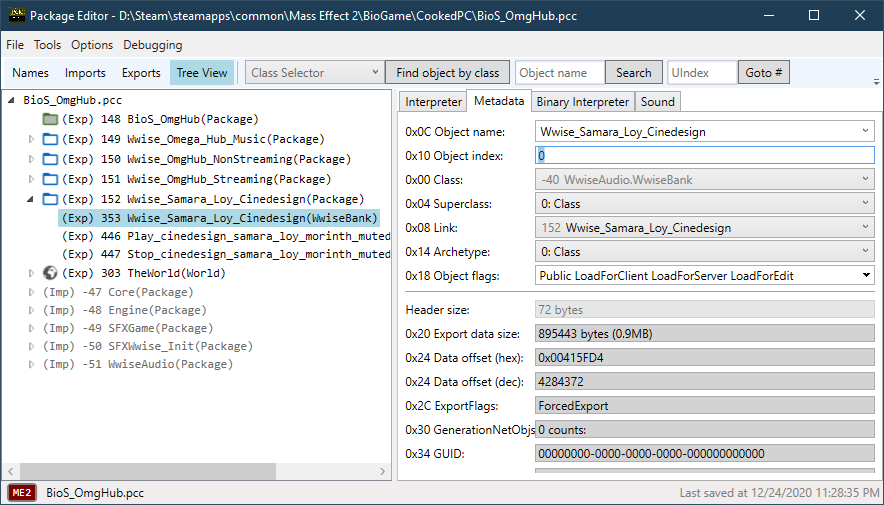Click the Data offset (dec) value 4284372
This screenshot has height=505, width=884.
(705, 382)
